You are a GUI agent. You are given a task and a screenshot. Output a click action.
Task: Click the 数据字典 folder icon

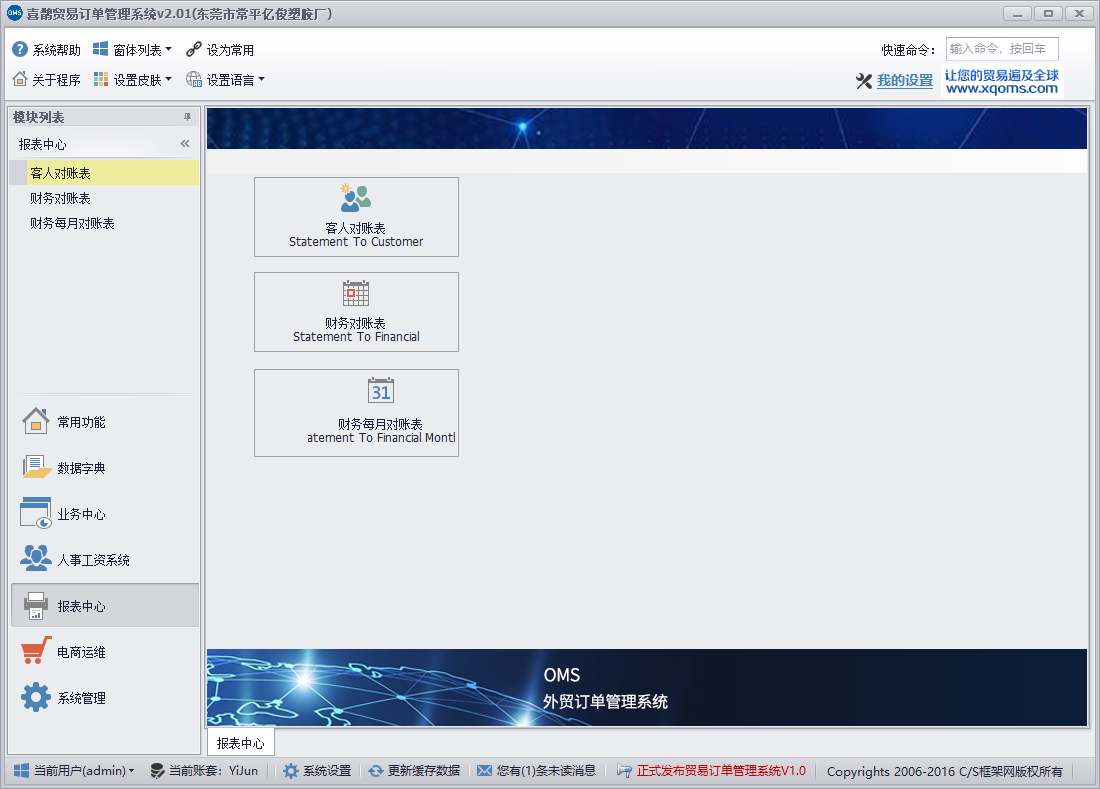(x=36, y=467)
